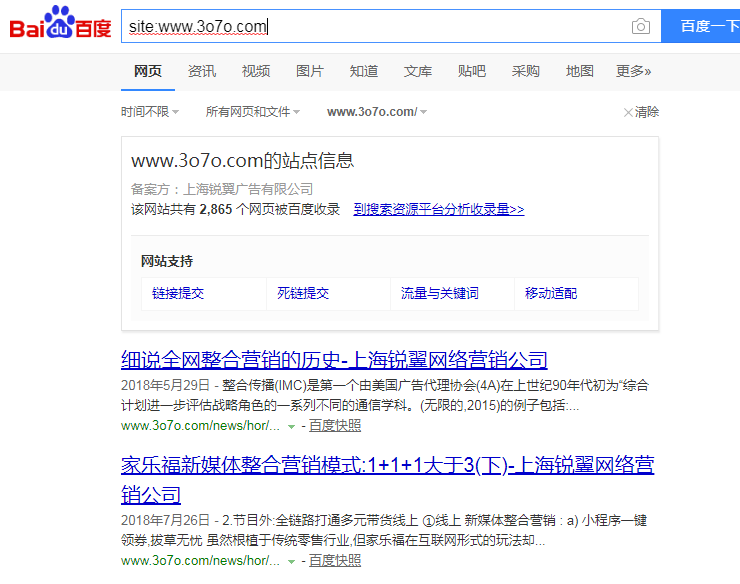Go to the 文库 tab
The image size is (740, 584).
(418, 71)
